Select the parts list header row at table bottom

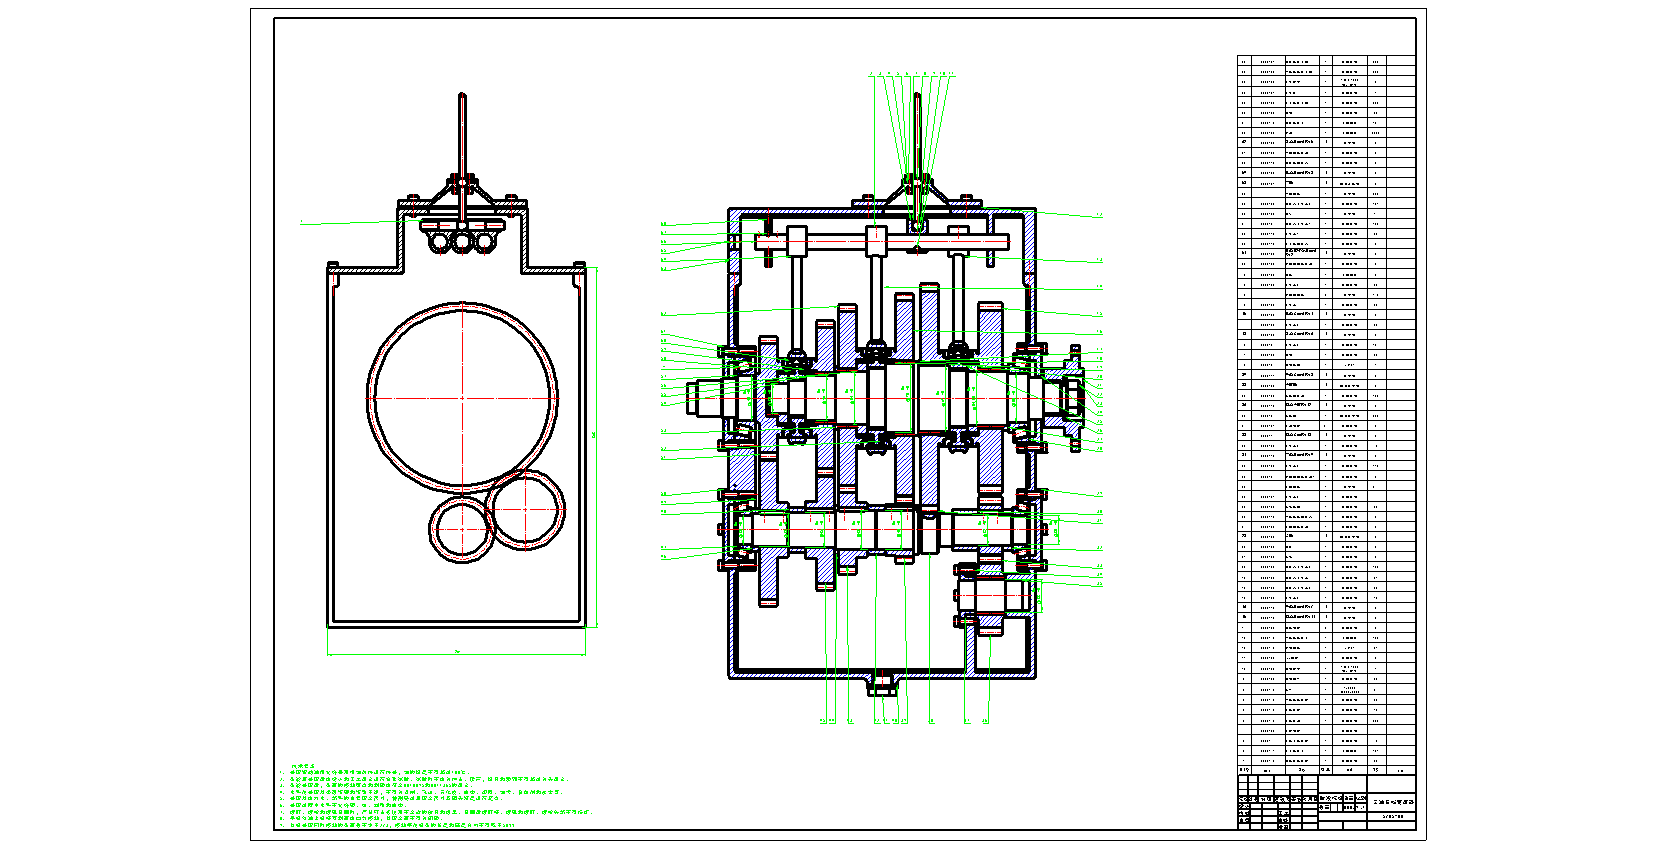click(1326, 770)
